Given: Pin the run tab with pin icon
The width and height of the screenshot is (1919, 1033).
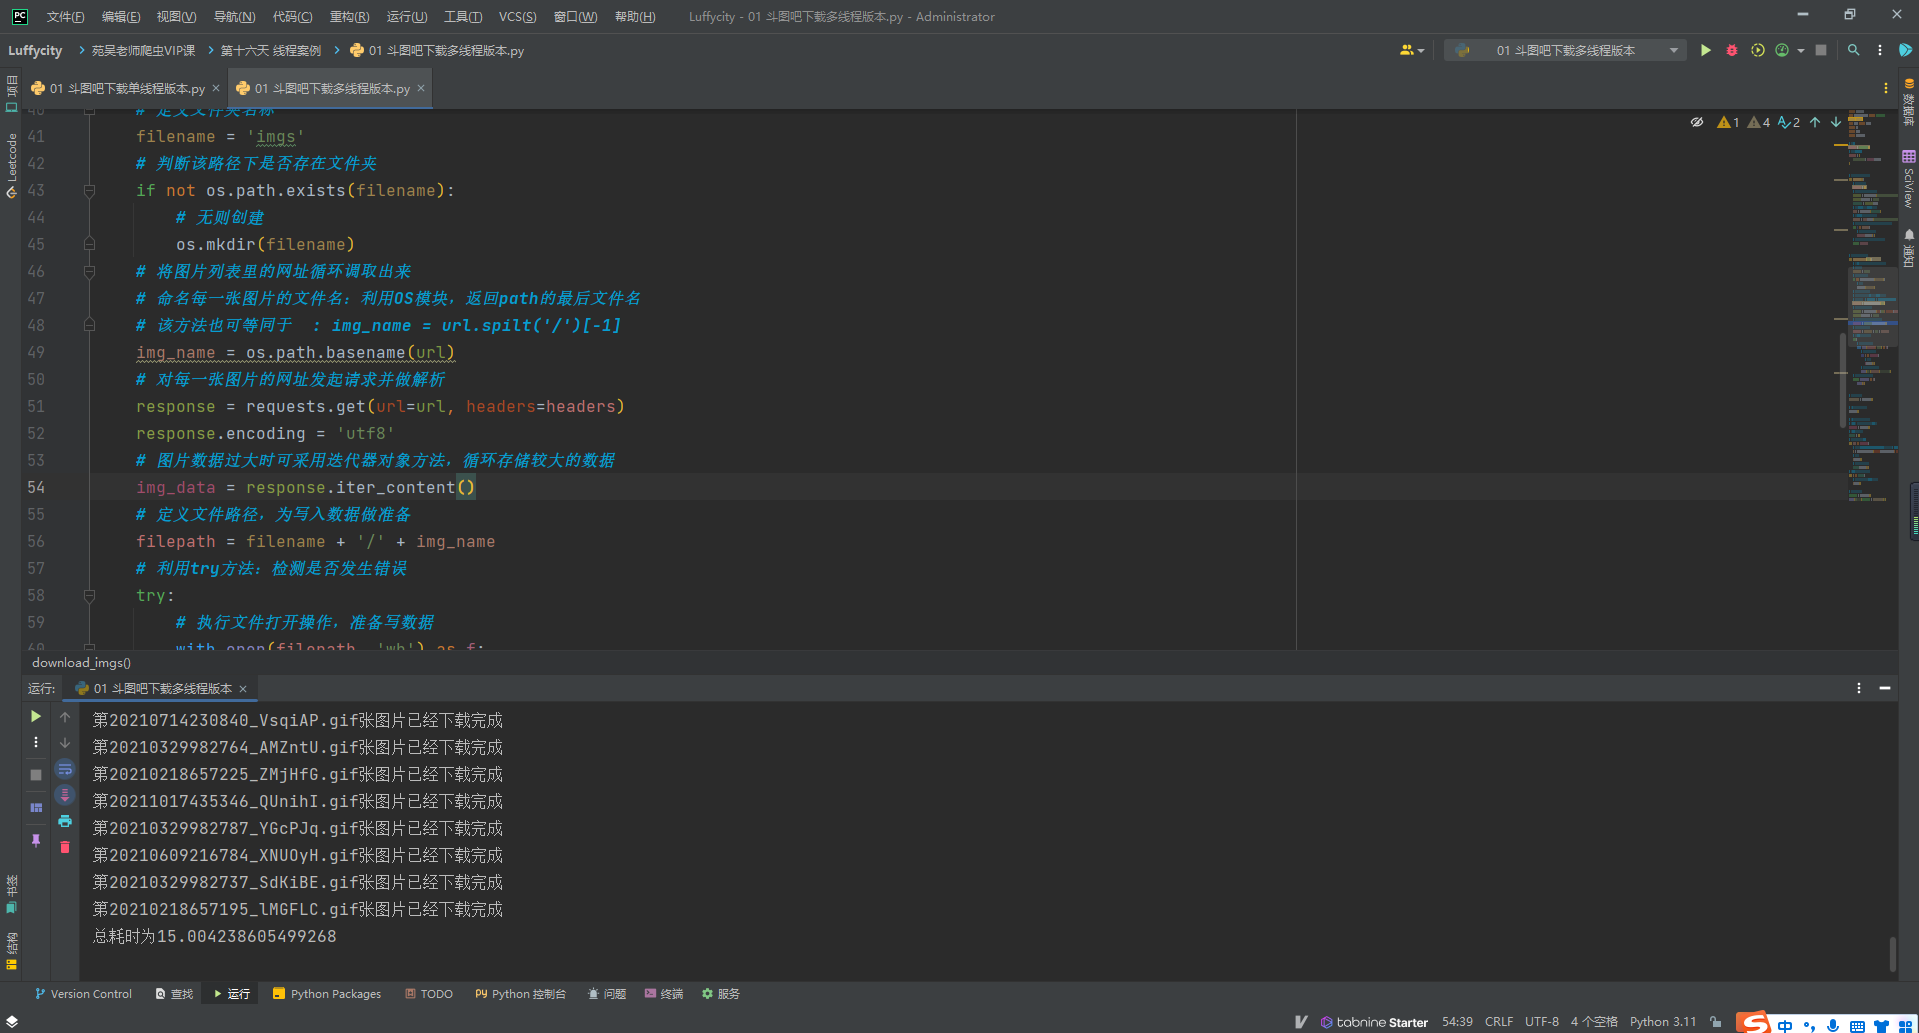Looking at the screenshot, I should coord(36,841).
